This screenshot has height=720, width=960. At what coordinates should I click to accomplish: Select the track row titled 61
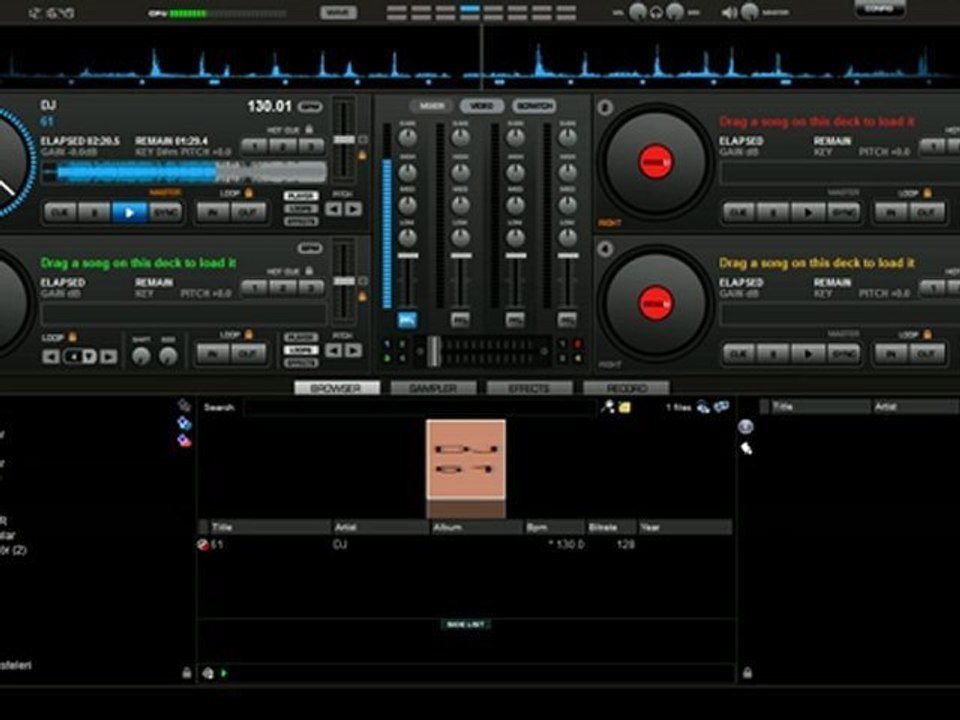coord(465,544)
